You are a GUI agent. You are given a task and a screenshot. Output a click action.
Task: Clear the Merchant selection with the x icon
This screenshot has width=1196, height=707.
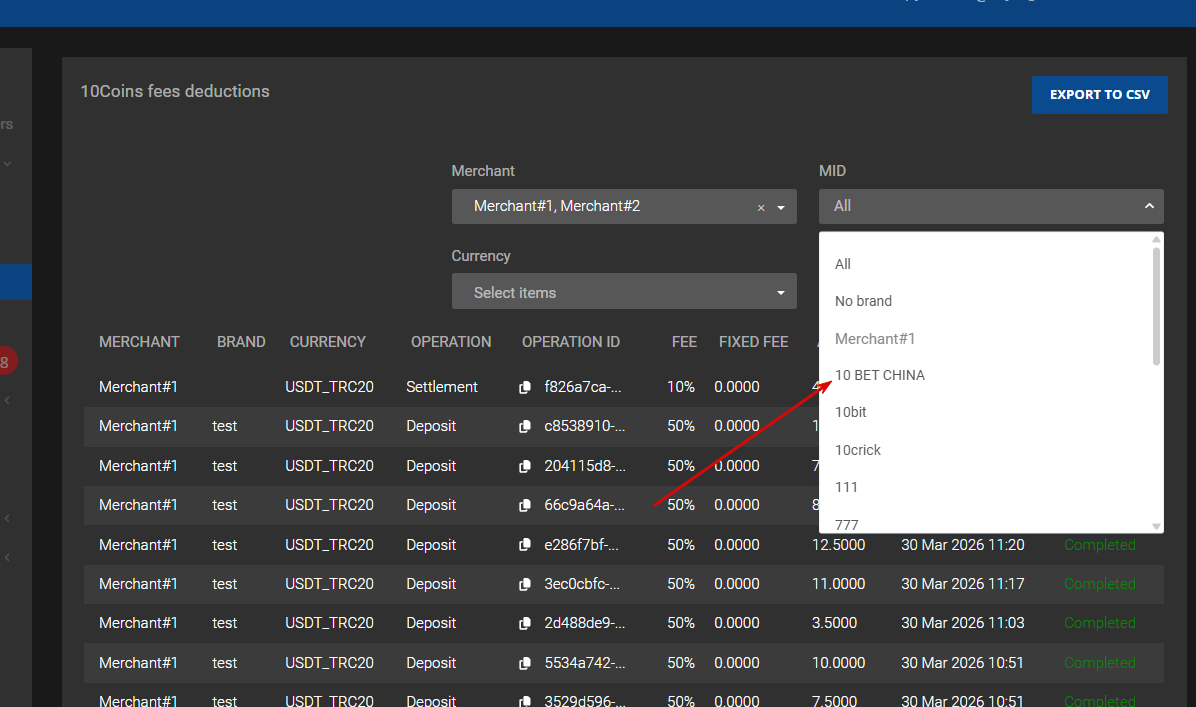click(x=760, y=208)
